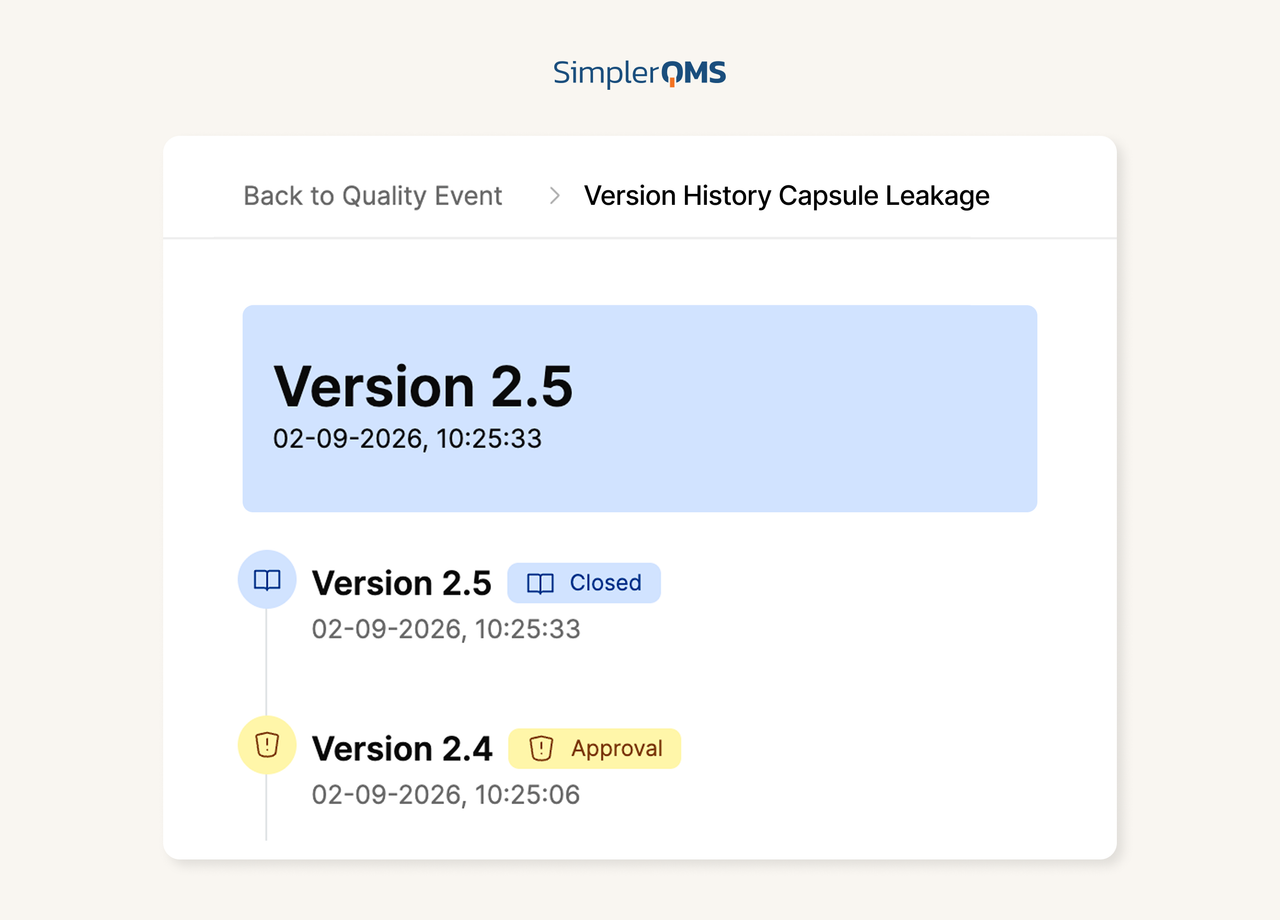Click the large Version 2.5 banner heading
Image resolution: width=1280 pixels, height=920 pixels.
[423, 386]
